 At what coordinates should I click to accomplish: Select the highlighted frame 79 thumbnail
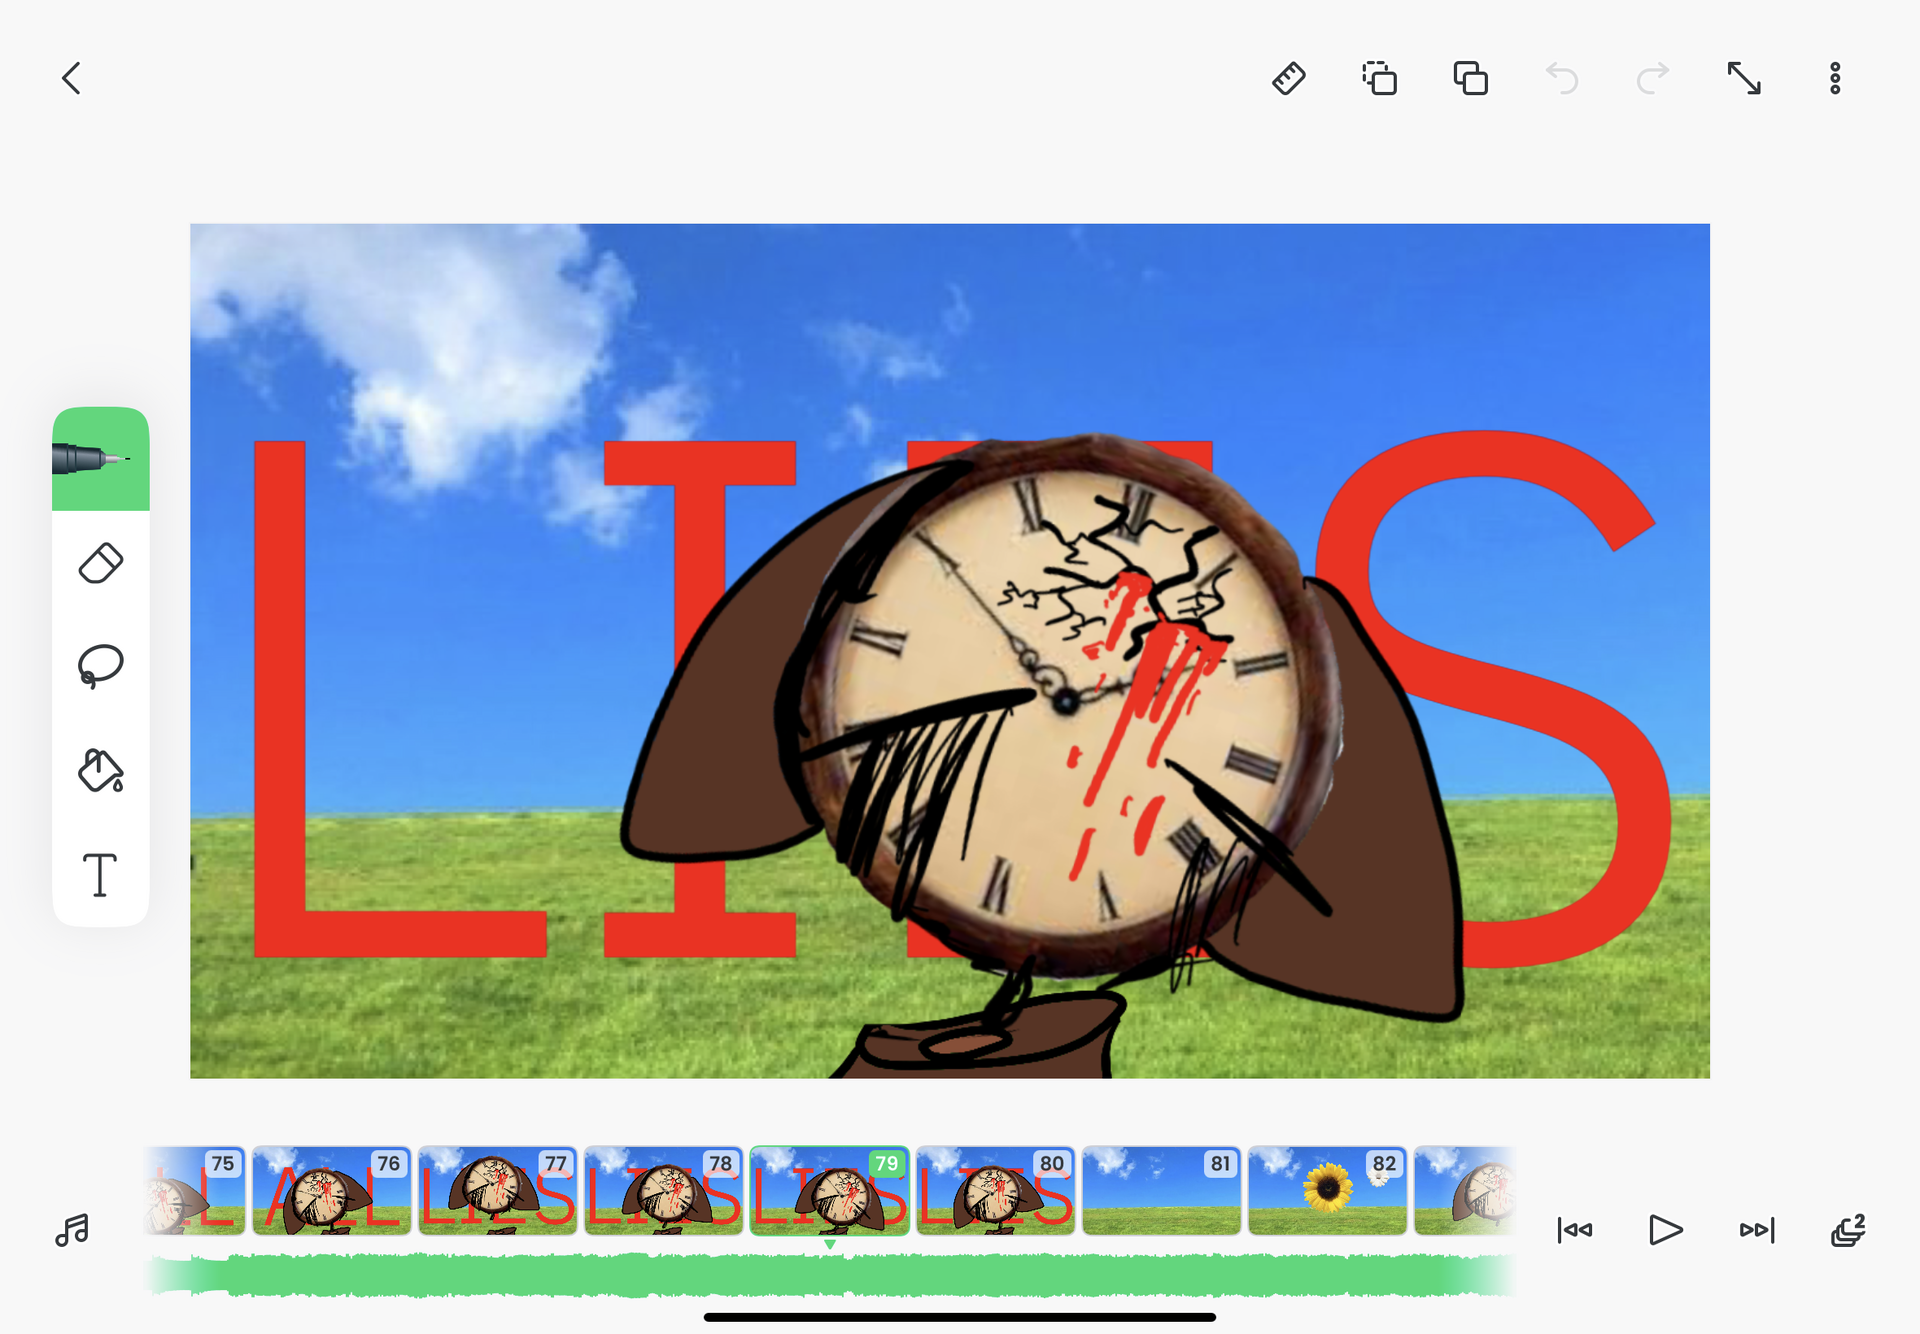click(x=830, y=1190)
